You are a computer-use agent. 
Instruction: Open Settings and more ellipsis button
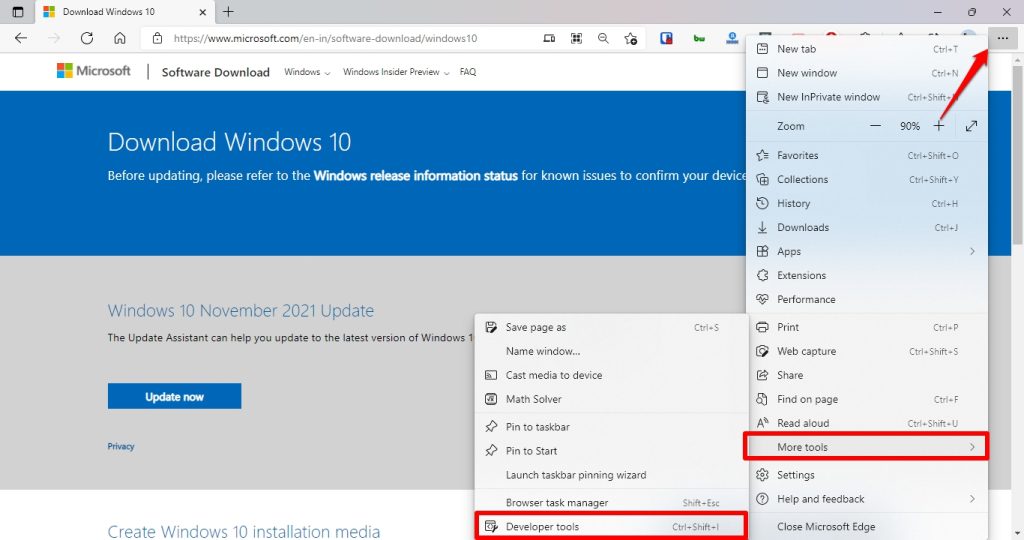pyautogui.click(x=1002, y=39)
